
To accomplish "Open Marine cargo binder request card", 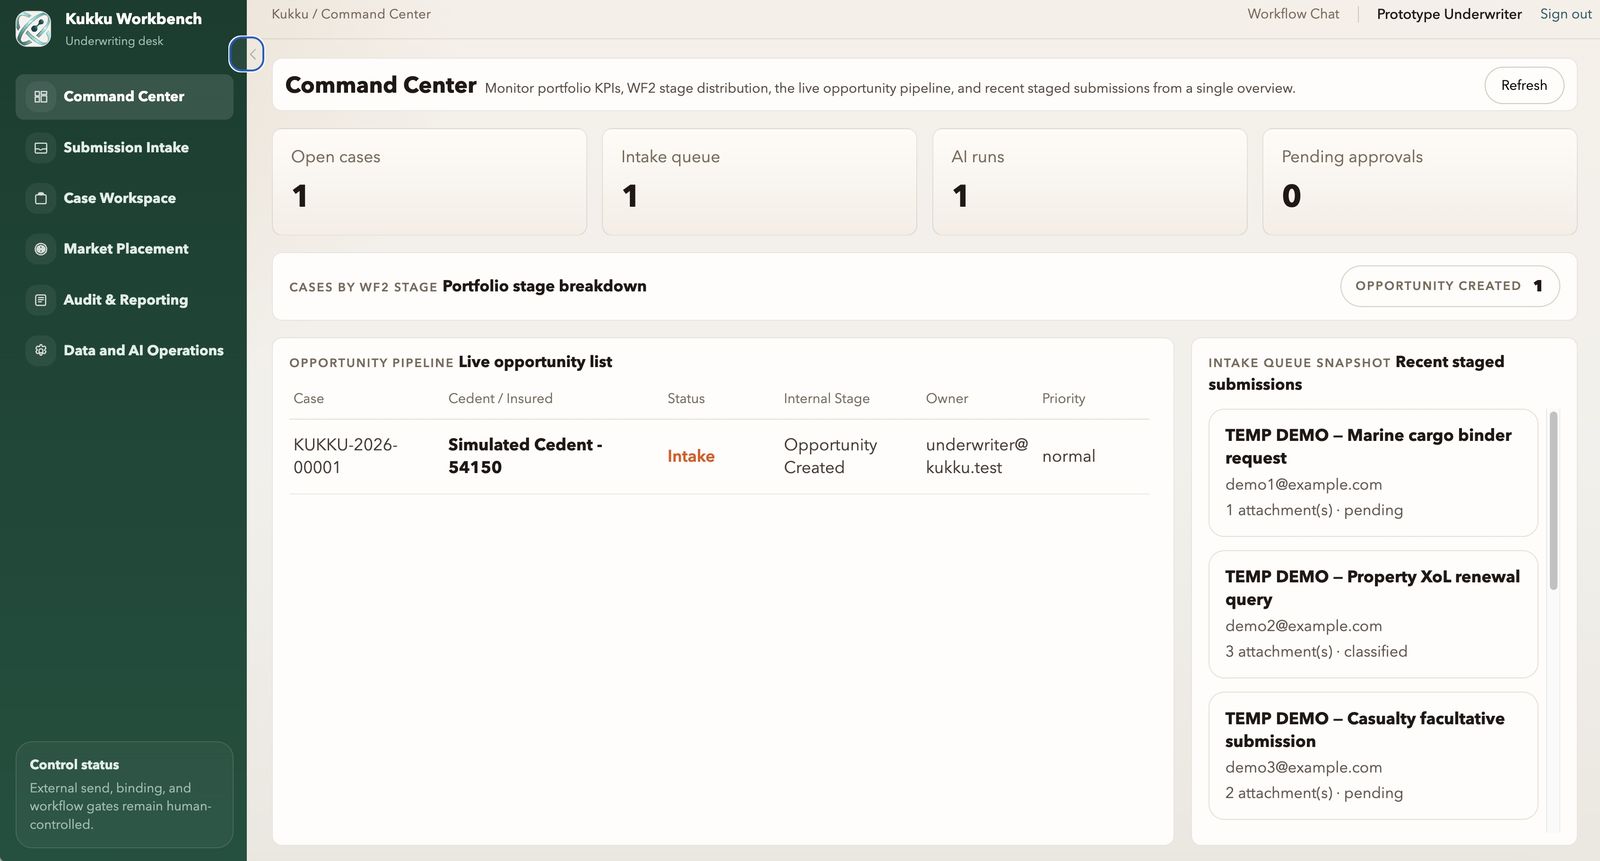I will (x=1373, y=473).
